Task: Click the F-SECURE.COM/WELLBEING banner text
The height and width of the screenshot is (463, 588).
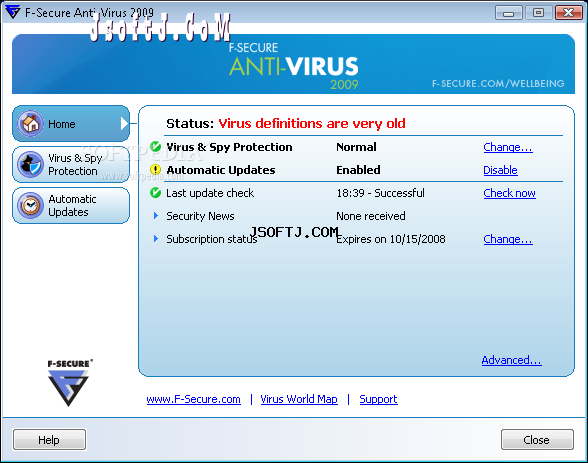Action: click(x=498, y=83)
